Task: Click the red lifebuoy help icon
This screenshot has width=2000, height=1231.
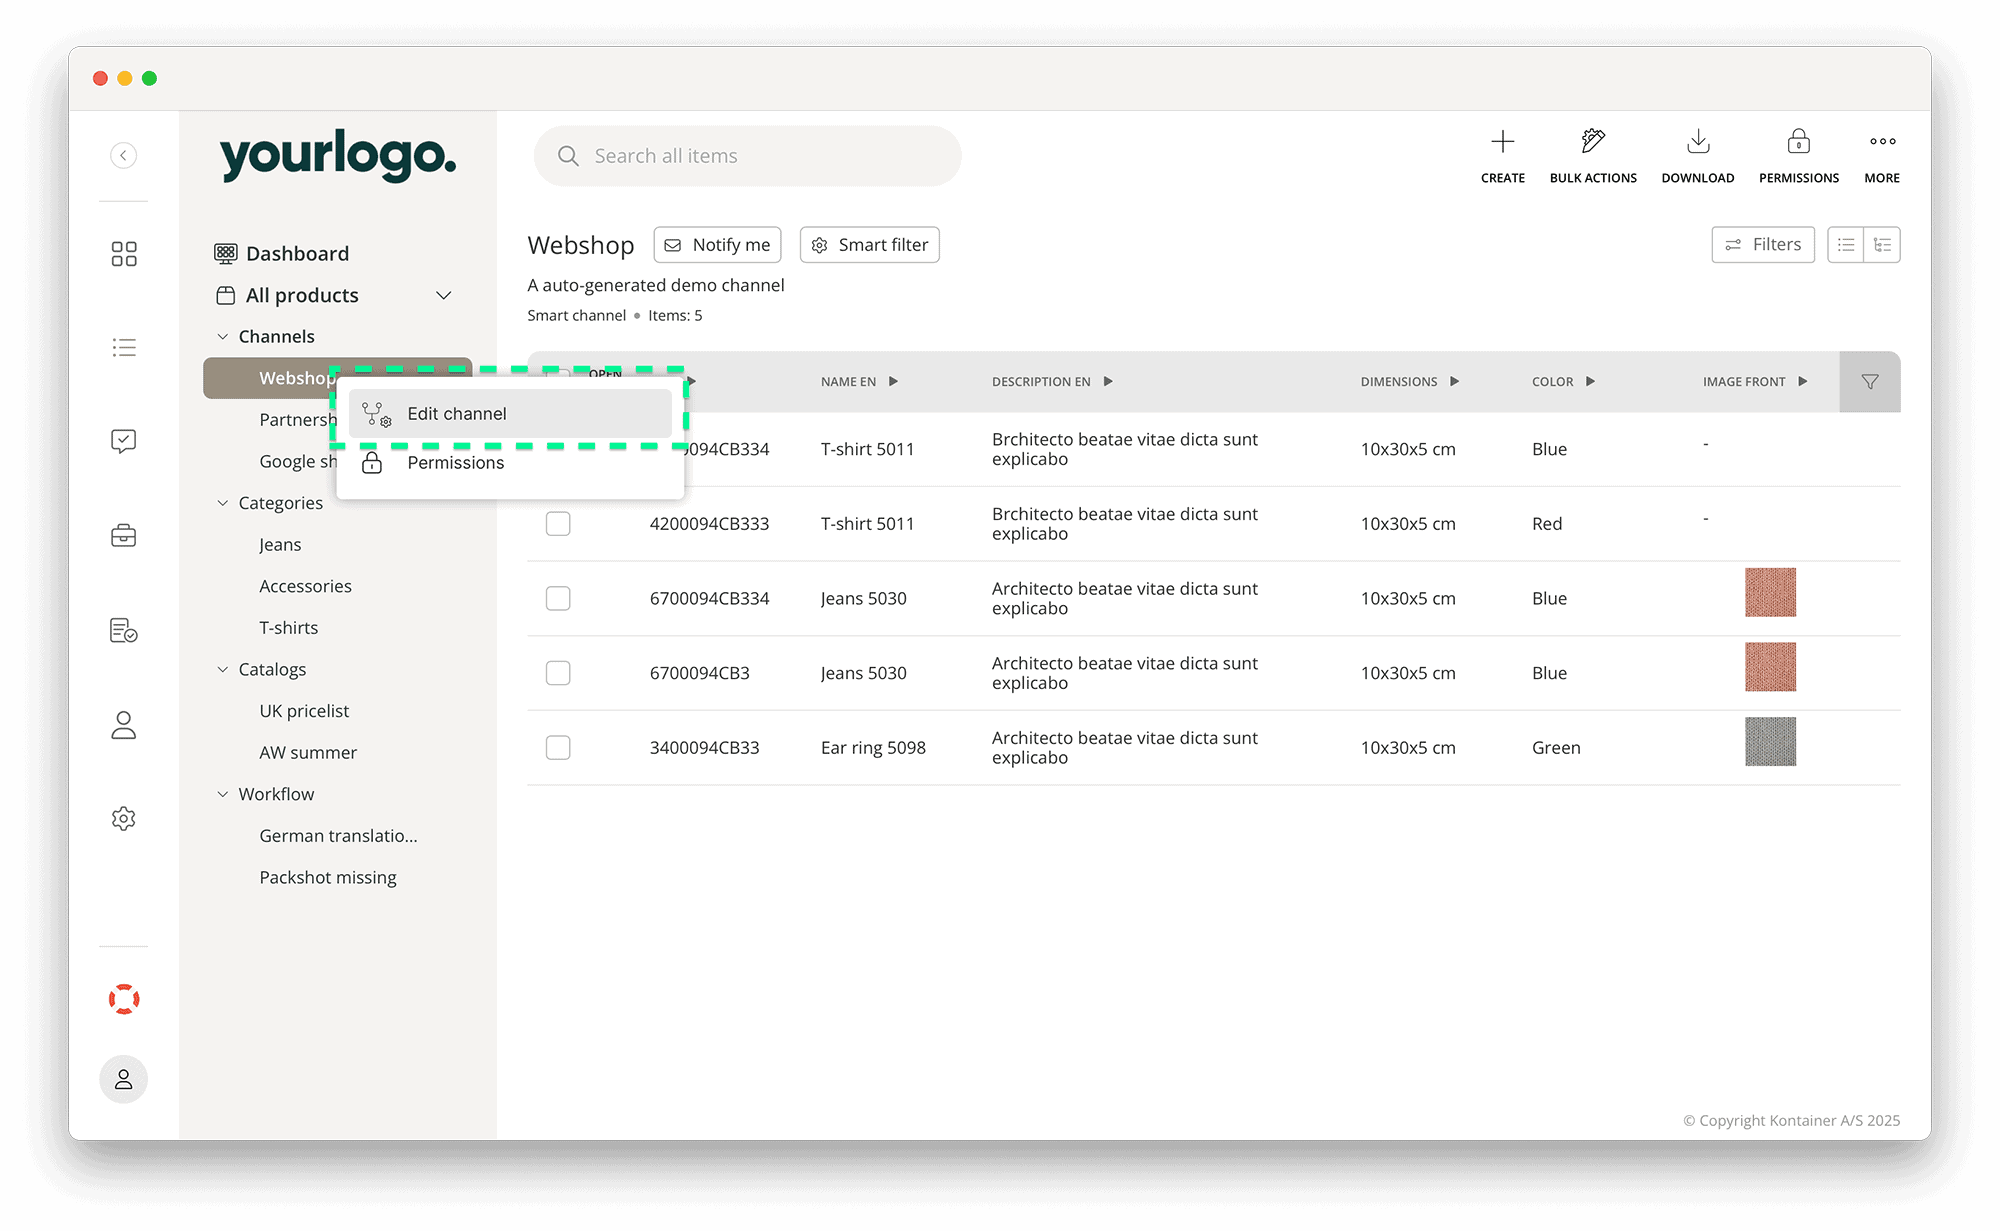Action: coord(124,999)
